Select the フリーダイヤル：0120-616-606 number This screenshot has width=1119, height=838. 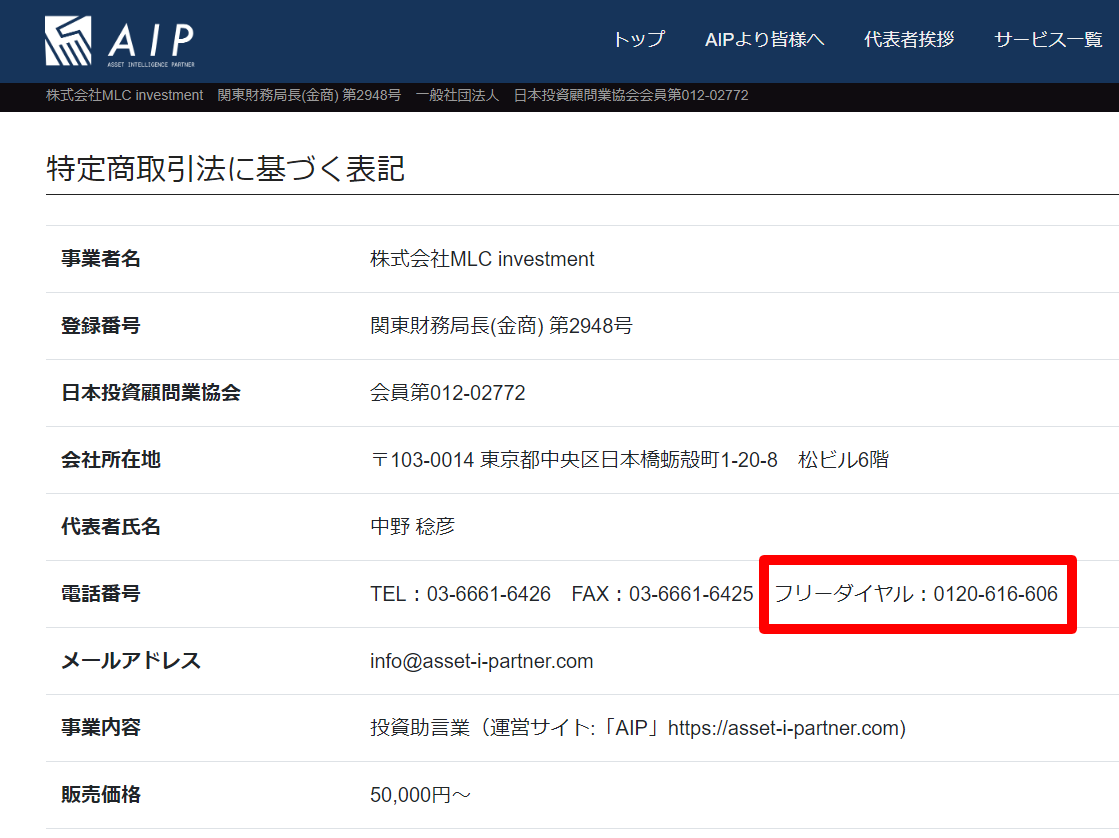916,594
